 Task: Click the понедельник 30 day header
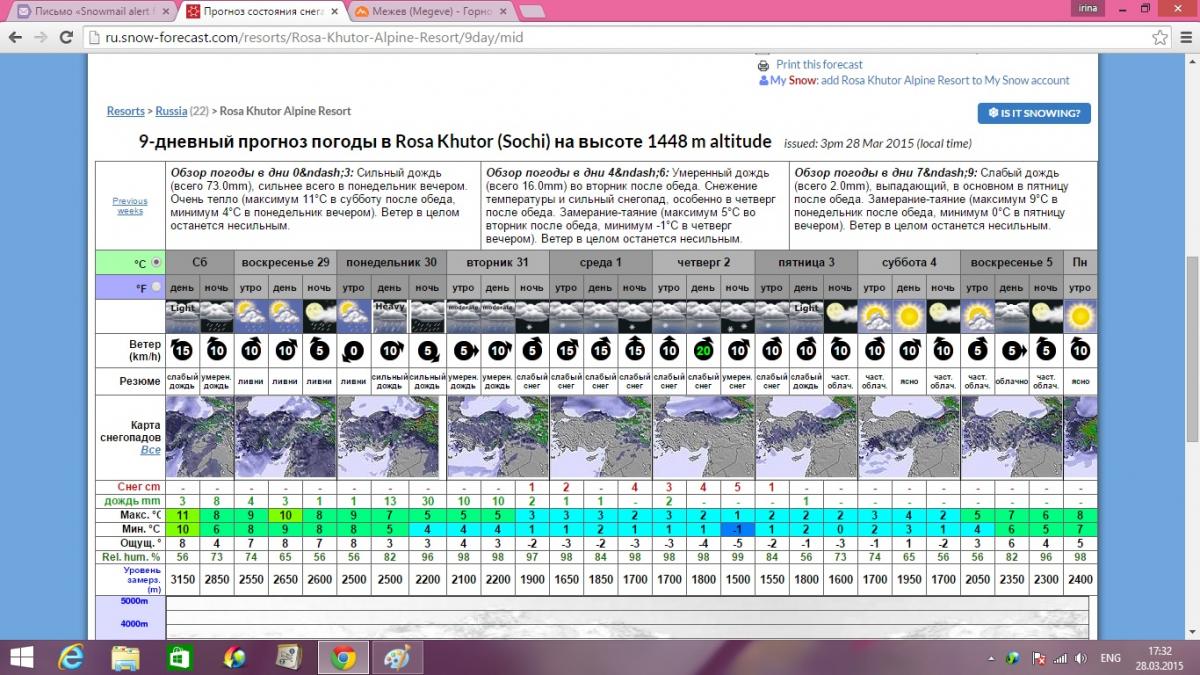pyautogui.click(x=389, y=262)
